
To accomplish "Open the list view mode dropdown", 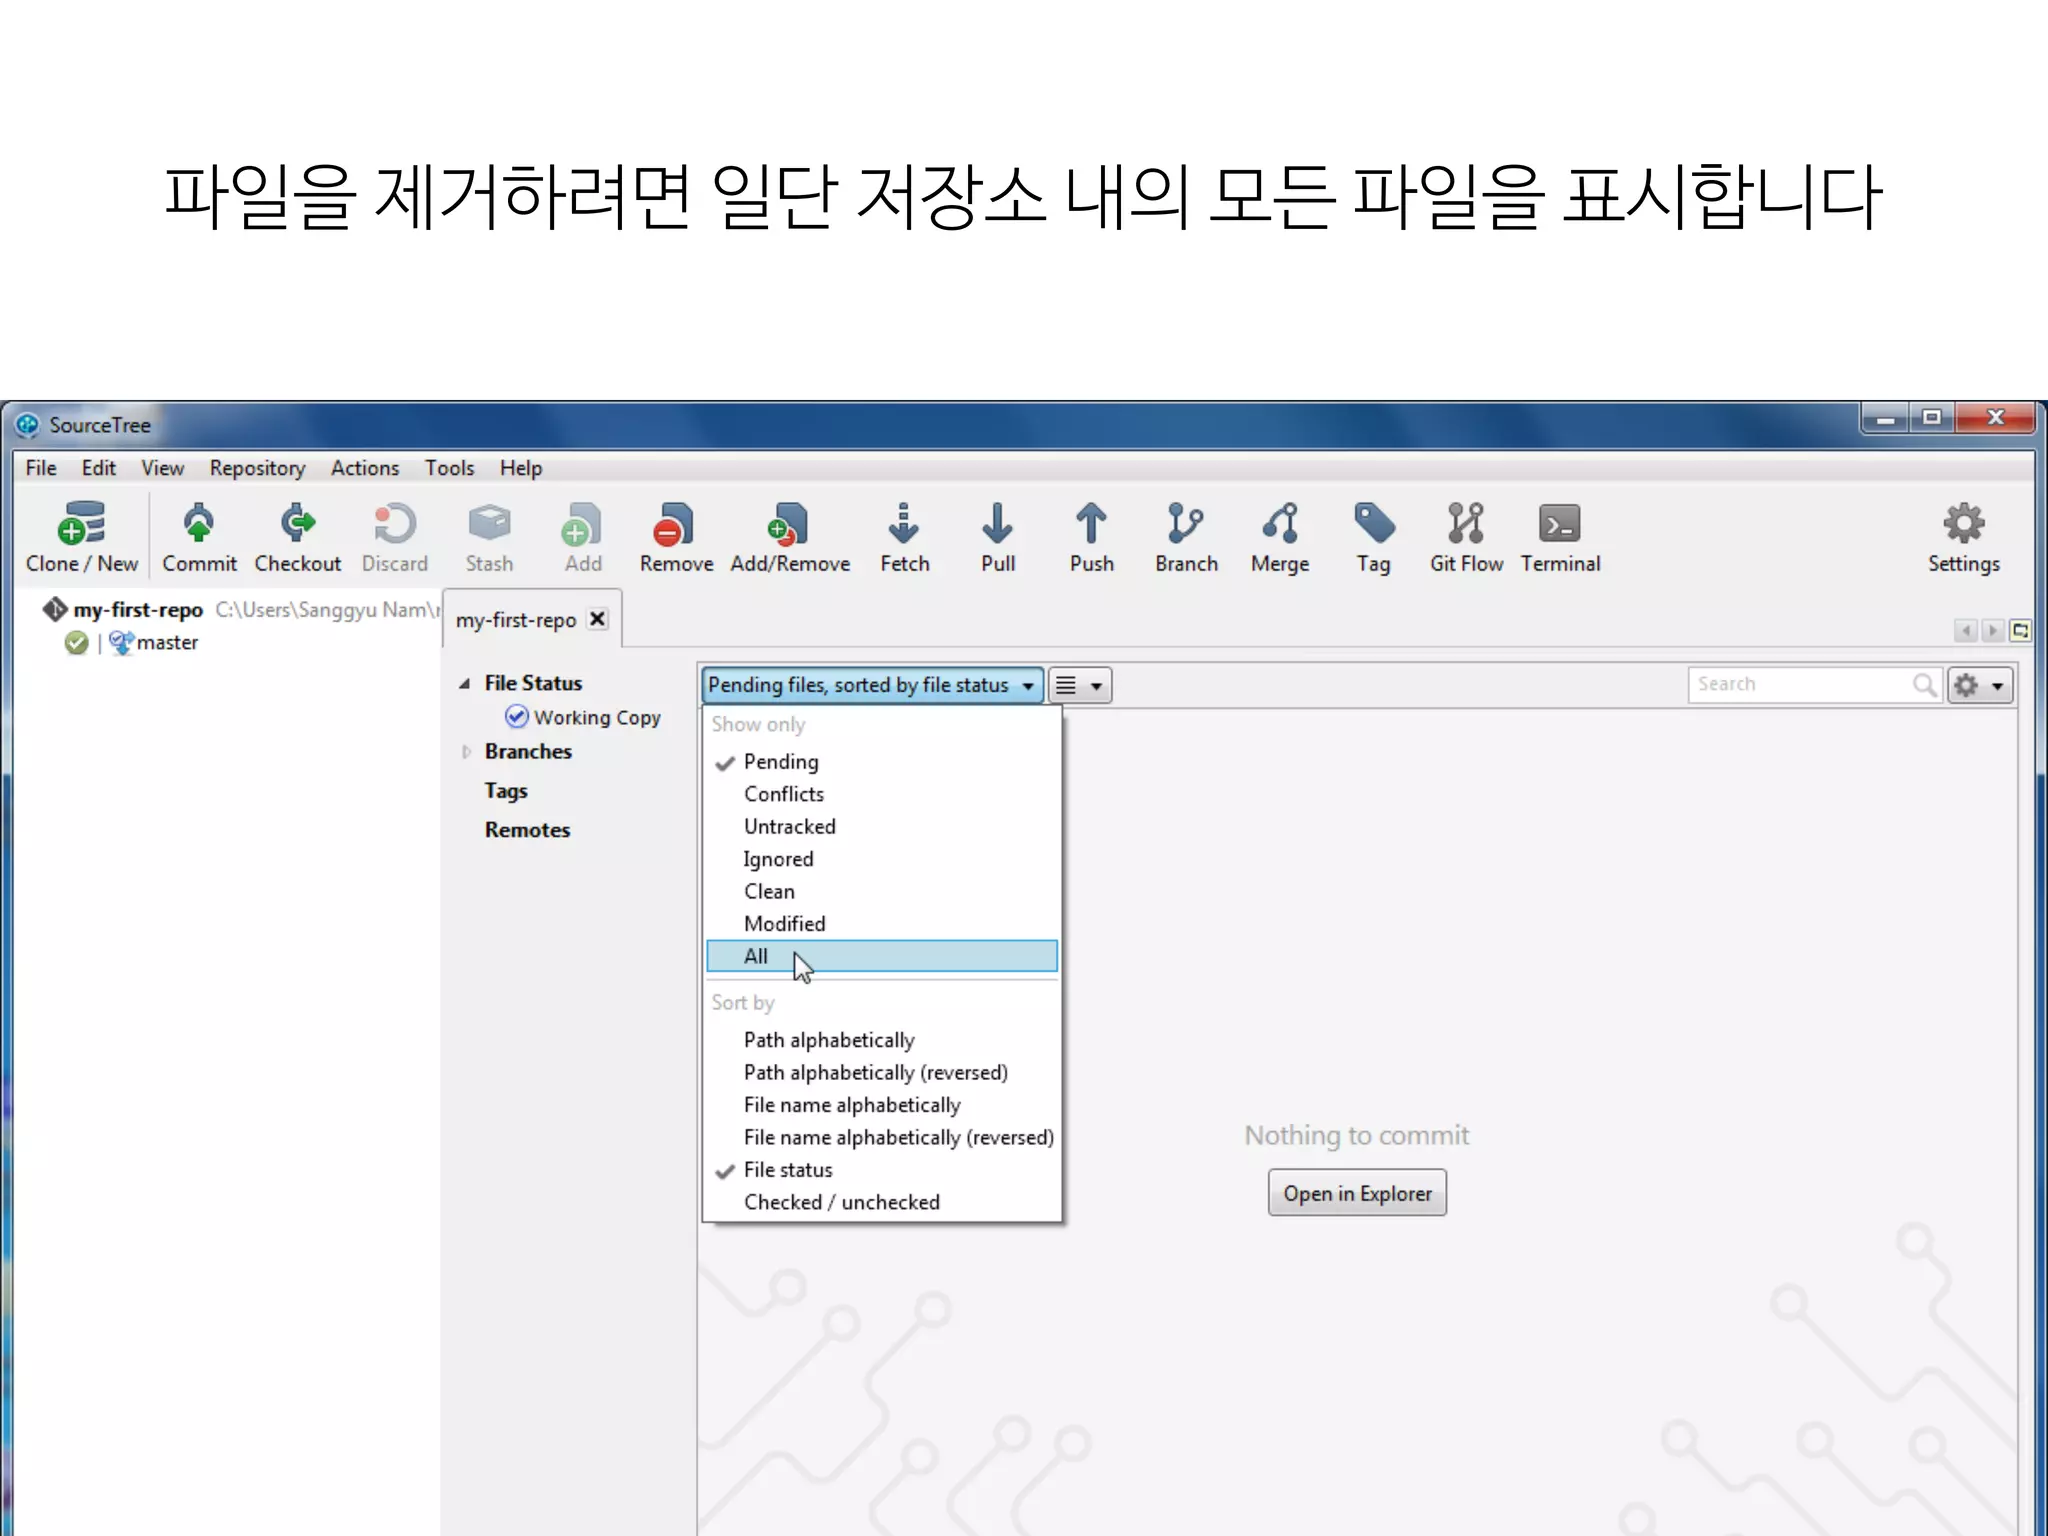I will pyautogui.click(x=1080, y=685).
